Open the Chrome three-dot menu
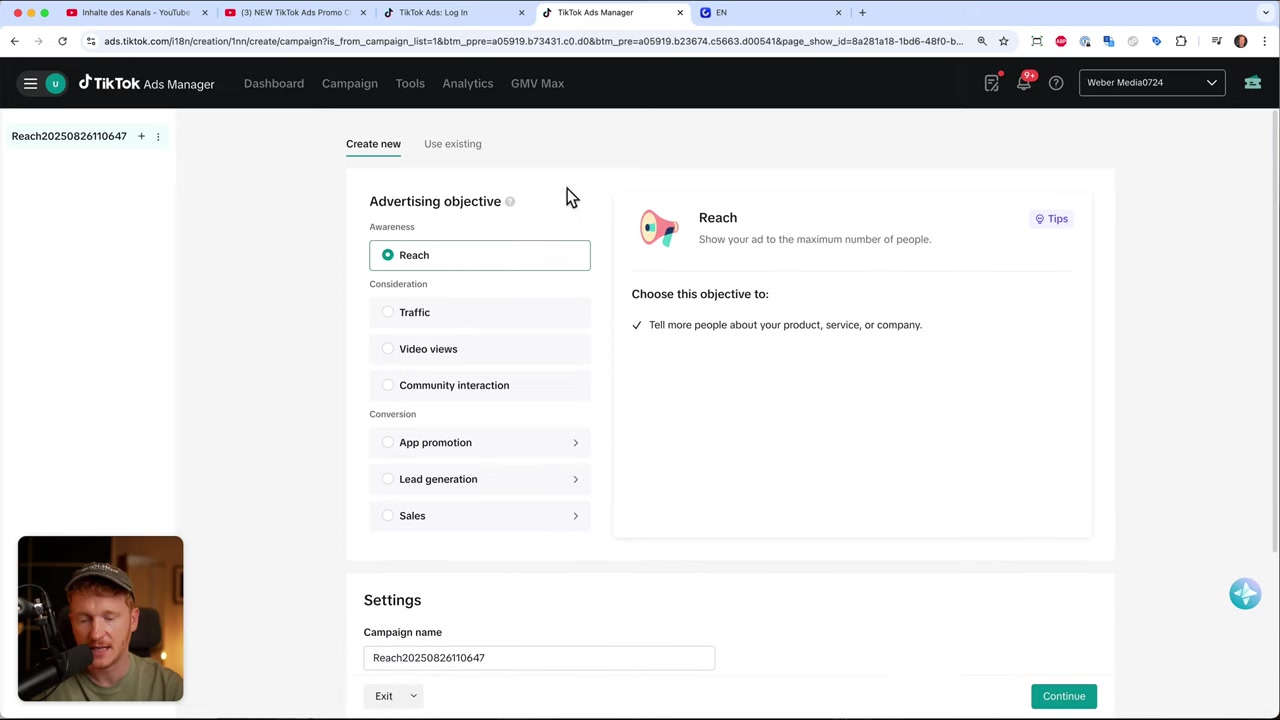 tap(1265, 41)
